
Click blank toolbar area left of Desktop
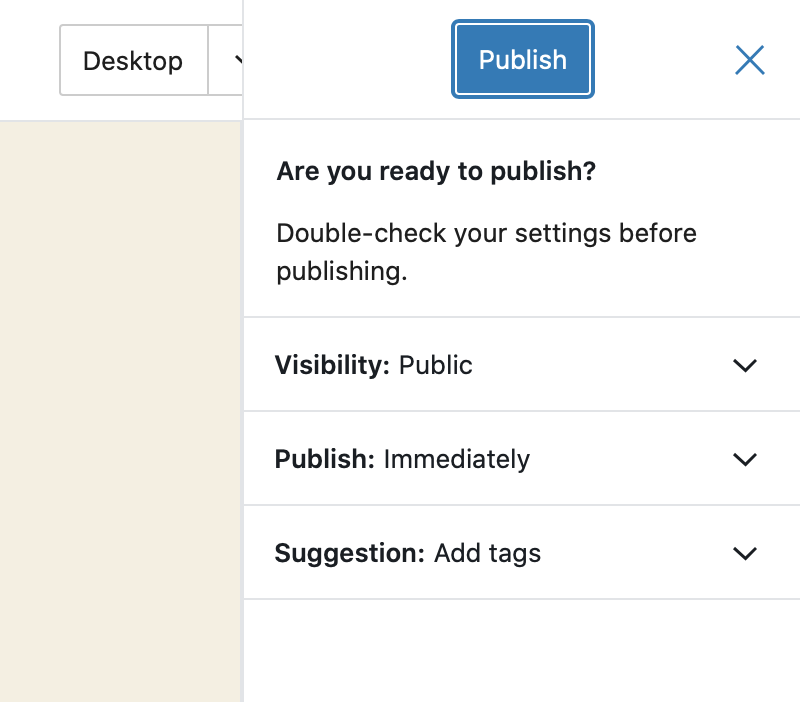tap(30, 60)
